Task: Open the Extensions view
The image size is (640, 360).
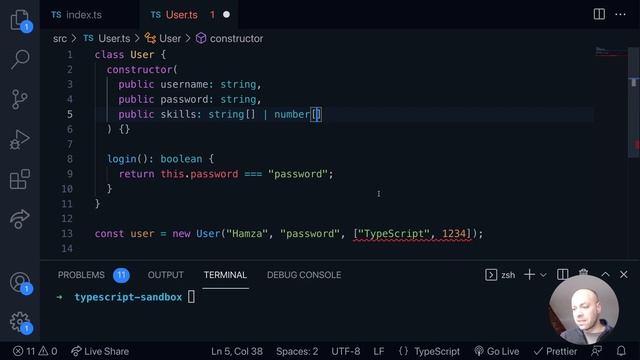Action: [x=20, y=180]
